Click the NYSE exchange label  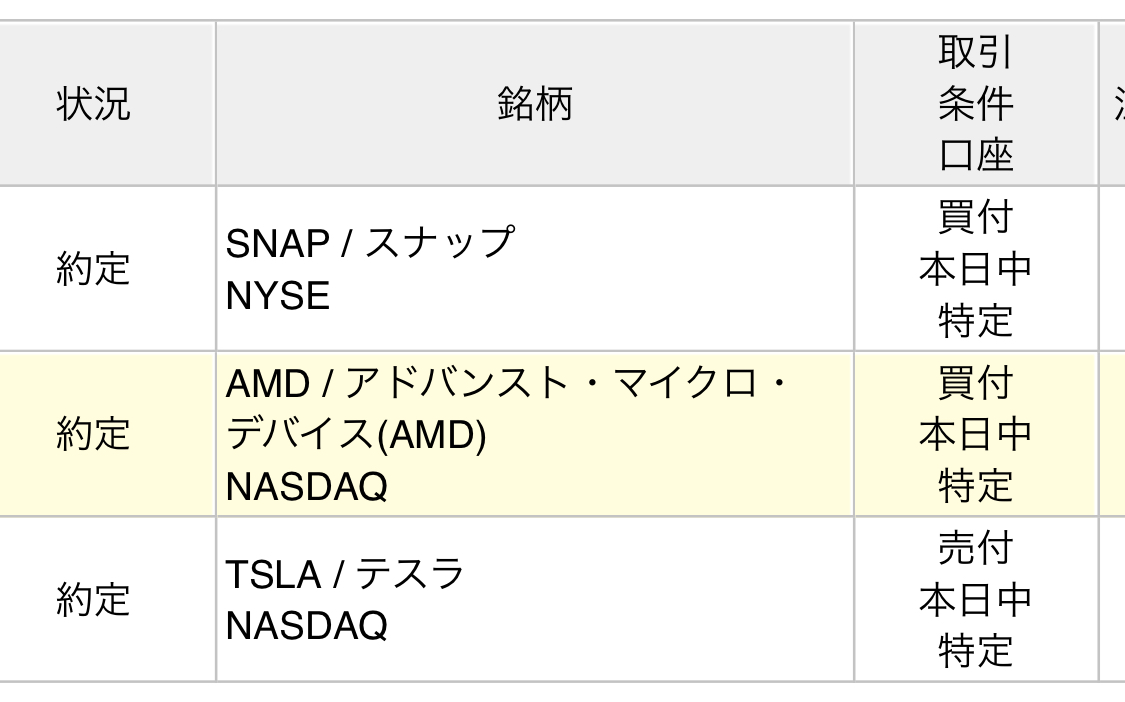coord(277,296)
